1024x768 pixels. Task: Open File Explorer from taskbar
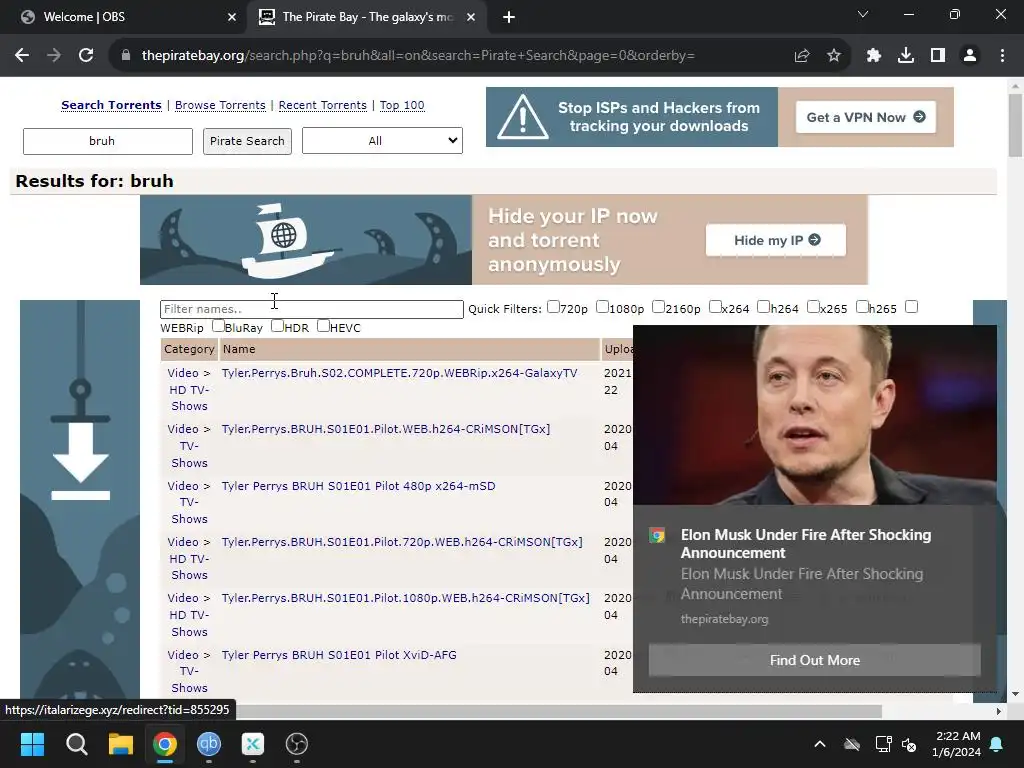tap(121, 744)
